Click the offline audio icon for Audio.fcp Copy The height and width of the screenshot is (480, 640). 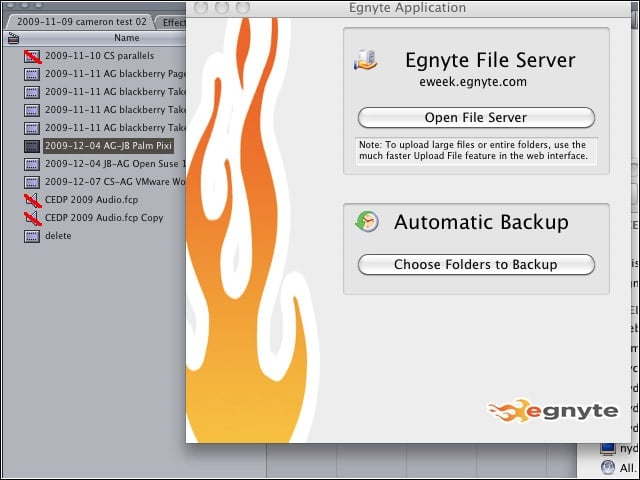pyautogui.click(x=32, y=218)
